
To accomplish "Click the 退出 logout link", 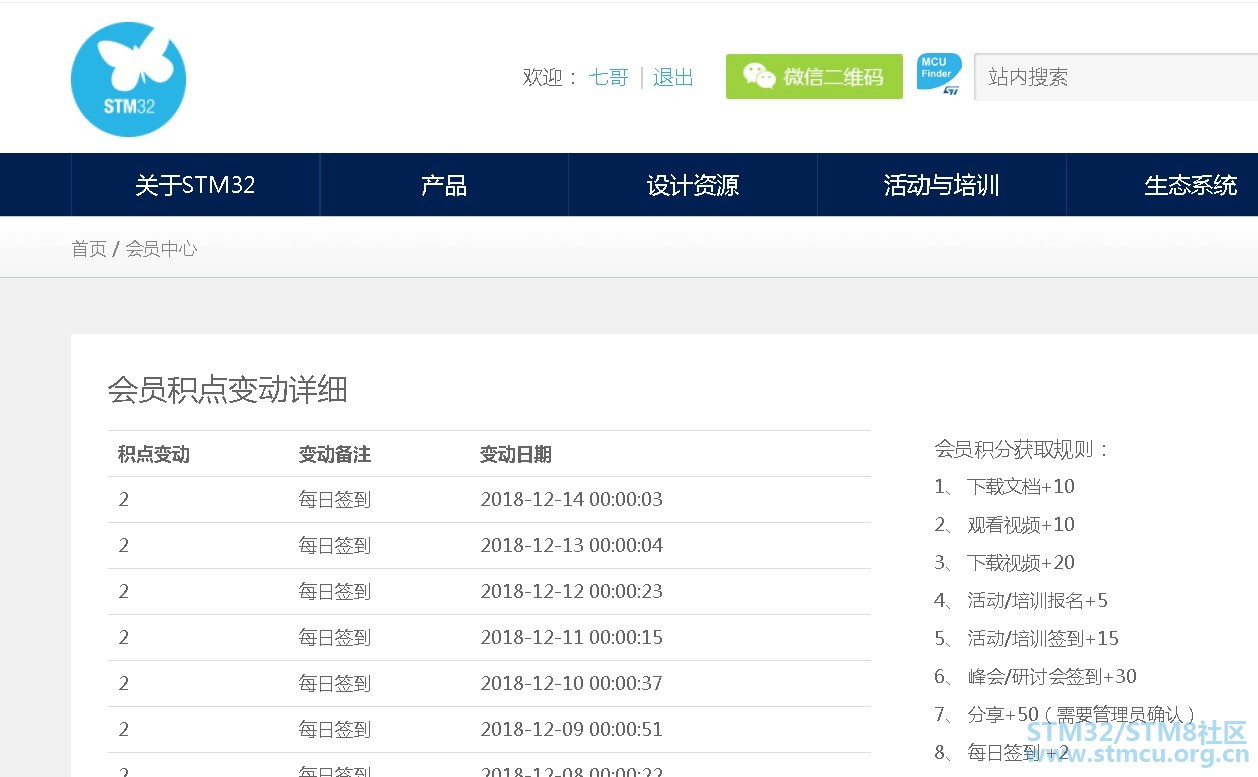I will click(673, 77).
